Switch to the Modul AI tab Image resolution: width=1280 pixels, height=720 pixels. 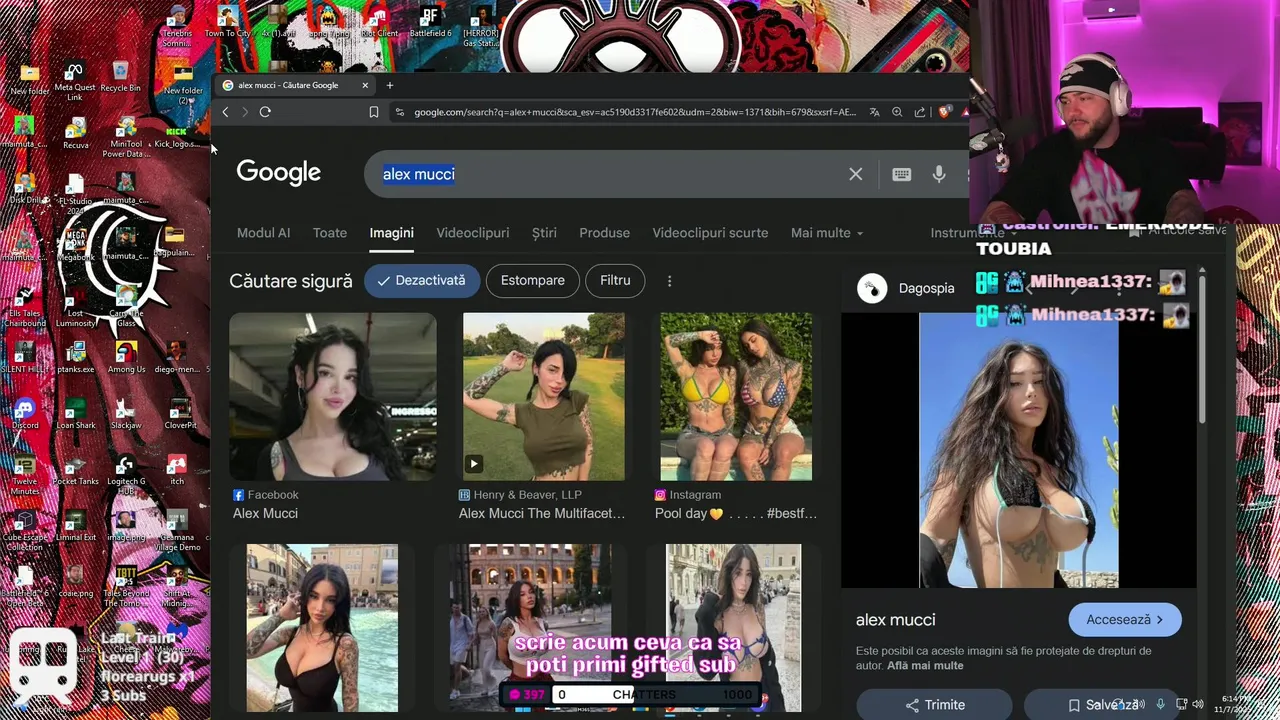(263, 233)
